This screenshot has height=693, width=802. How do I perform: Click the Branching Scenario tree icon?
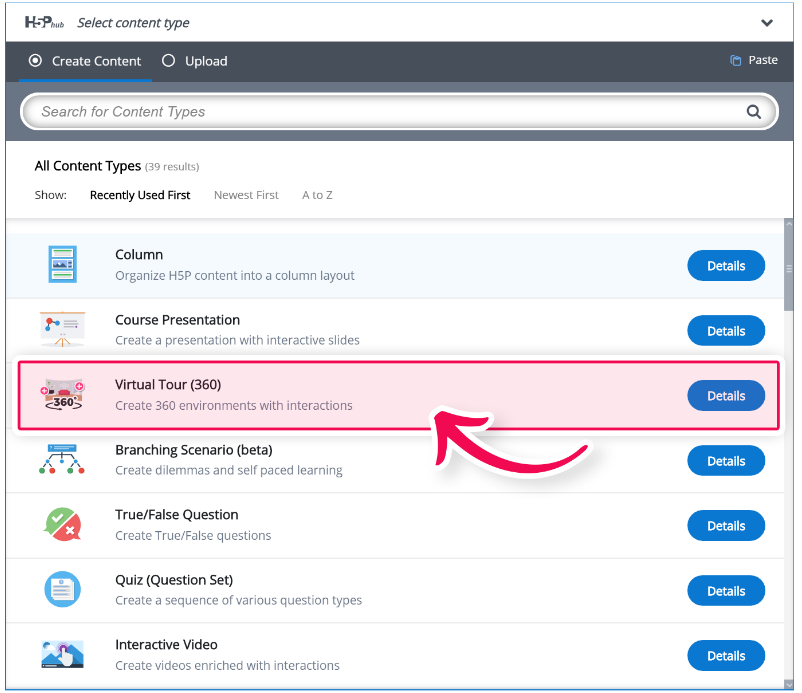point(62,459)
